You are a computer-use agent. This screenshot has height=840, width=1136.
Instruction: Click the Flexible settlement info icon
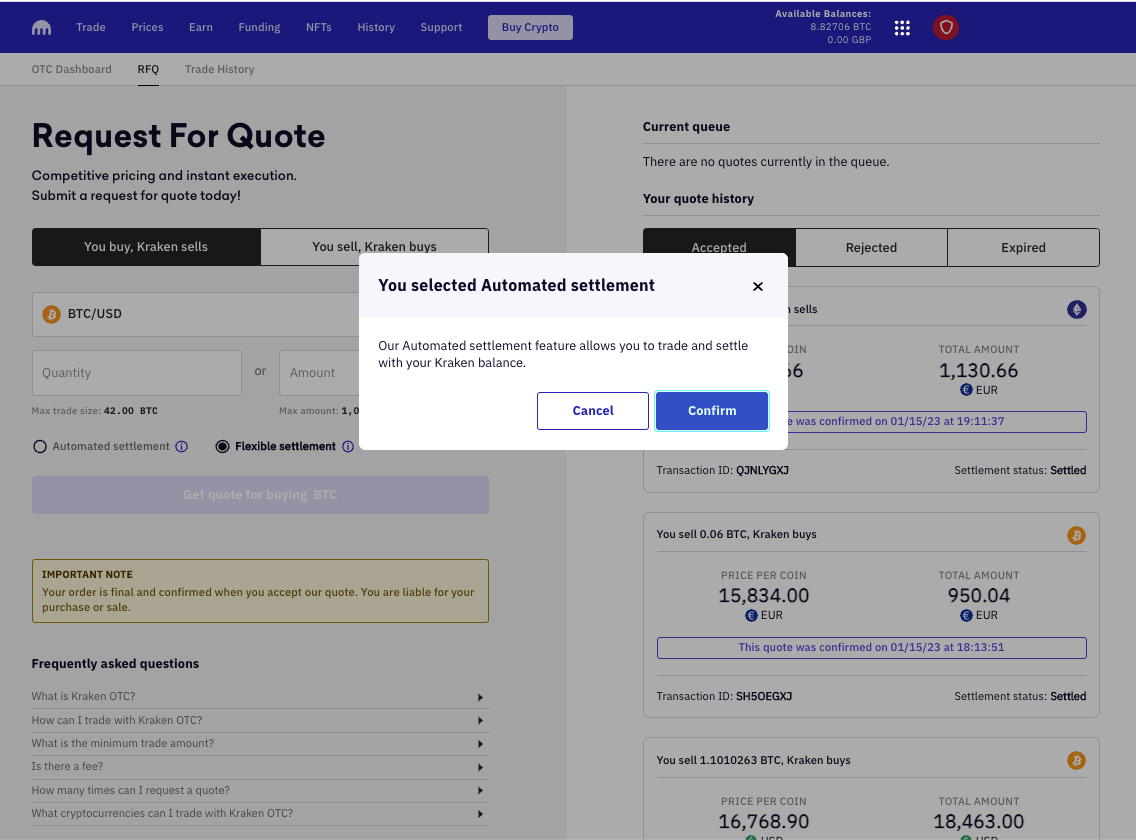click(348, 447)
